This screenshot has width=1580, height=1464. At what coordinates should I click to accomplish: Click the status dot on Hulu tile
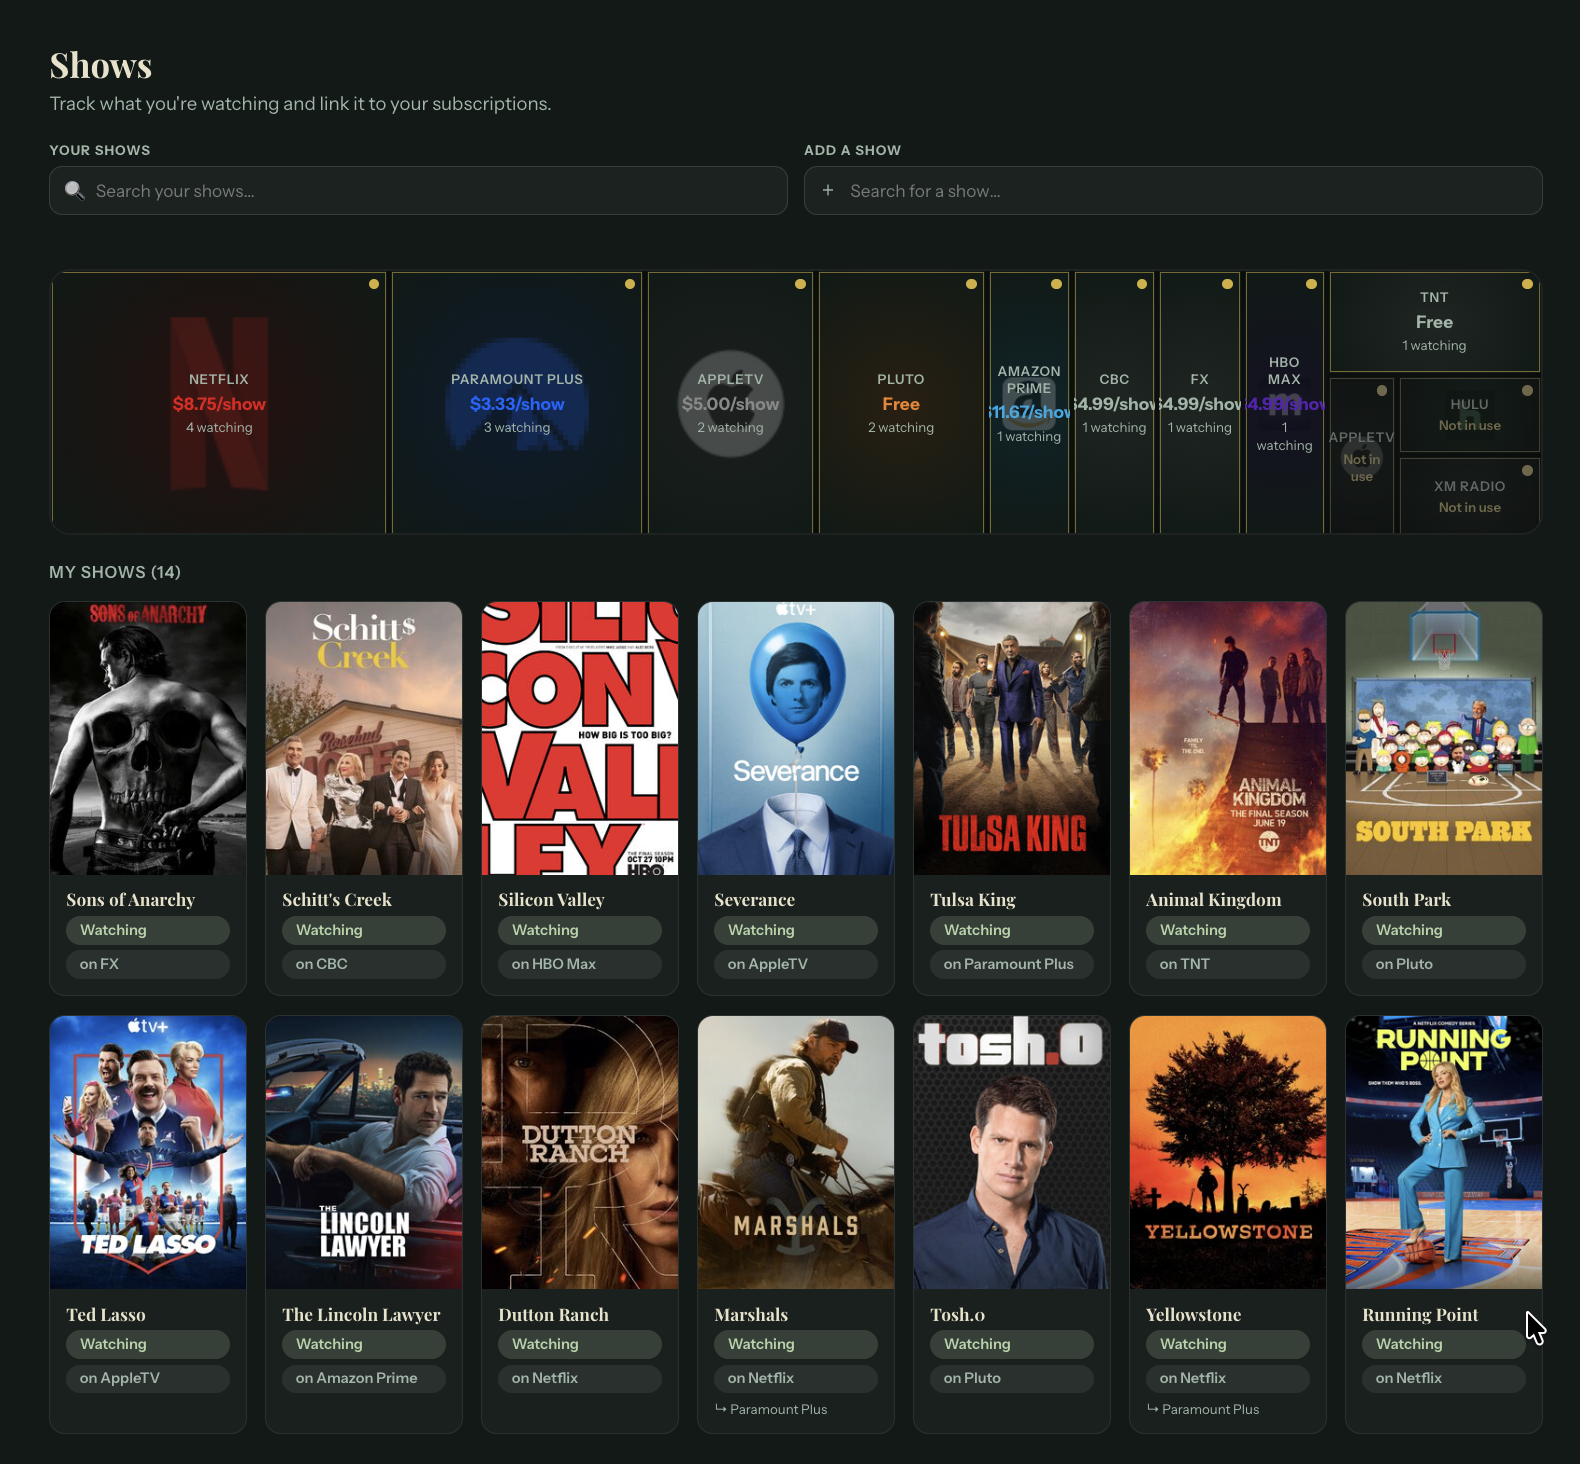pyautogui.click(x=1527, y=391)
